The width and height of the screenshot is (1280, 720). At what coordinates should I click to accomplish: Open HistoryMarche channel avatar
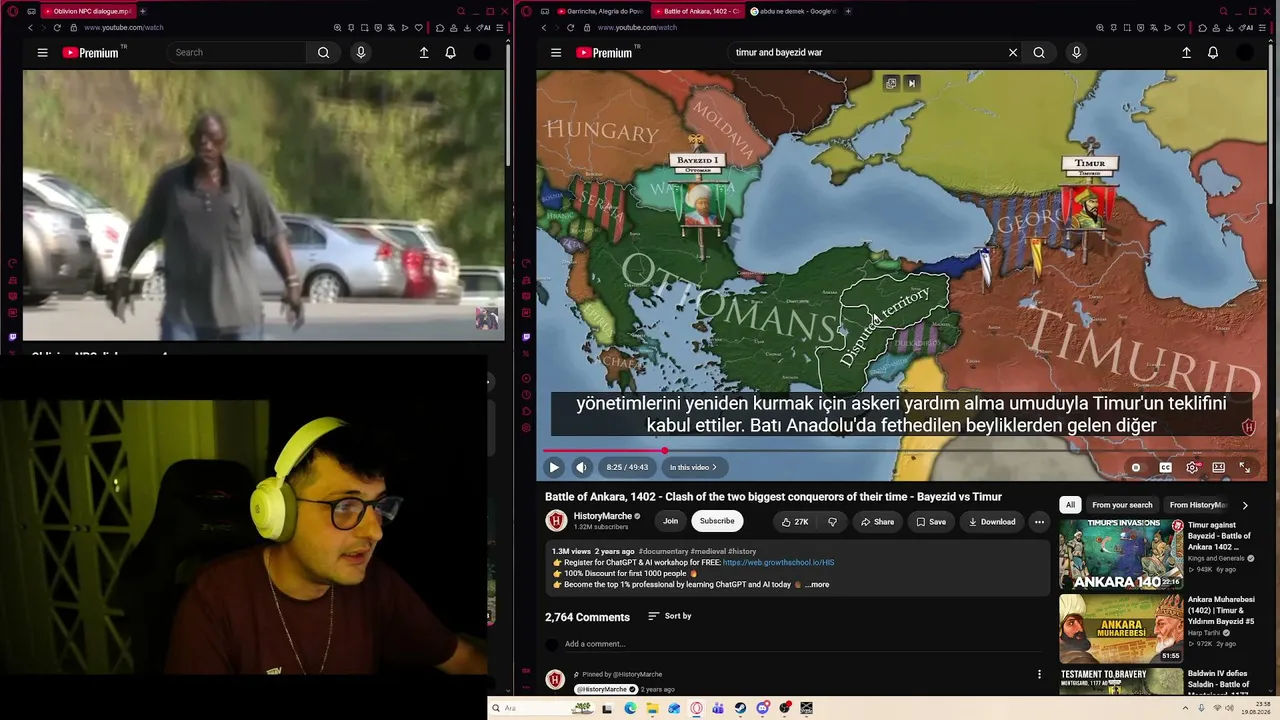(x=556, y=520)
